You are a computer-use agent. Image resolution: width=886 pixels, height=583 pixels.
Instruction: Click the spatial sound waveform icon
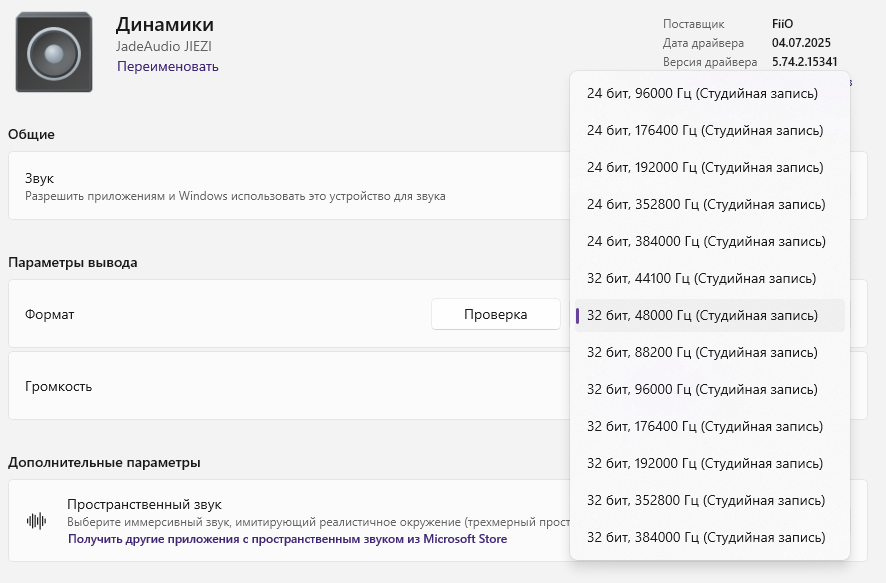[37, 521]
